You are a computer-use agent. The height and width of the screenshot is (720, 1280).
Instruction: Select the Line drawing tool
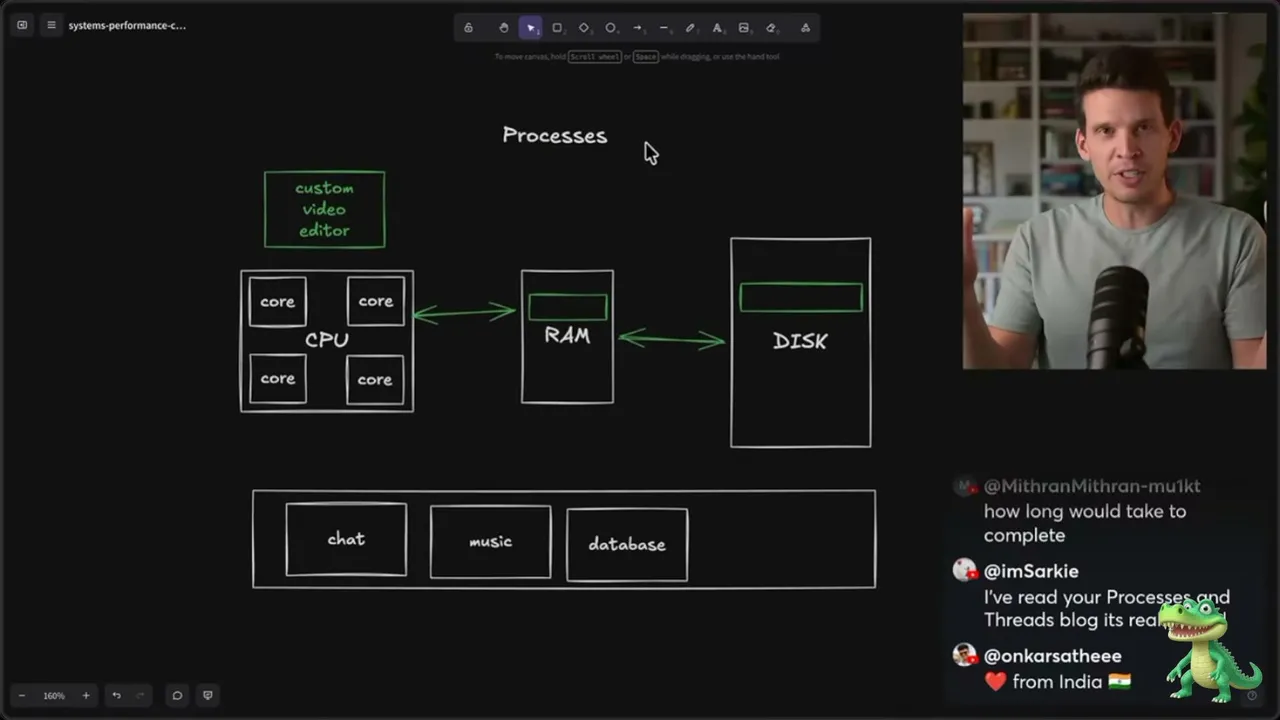coord(664,28)
